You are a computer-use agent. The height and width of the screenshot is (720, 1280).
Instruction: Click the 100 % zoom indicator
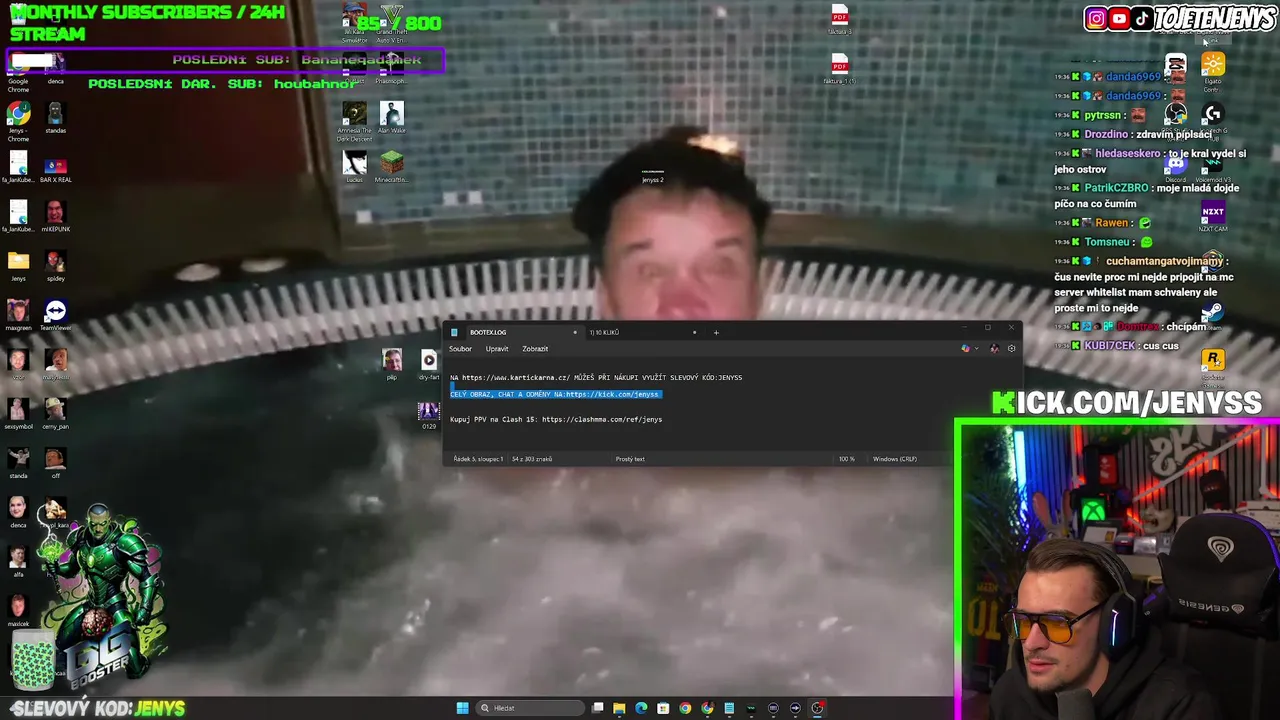[x=846, y=459]
